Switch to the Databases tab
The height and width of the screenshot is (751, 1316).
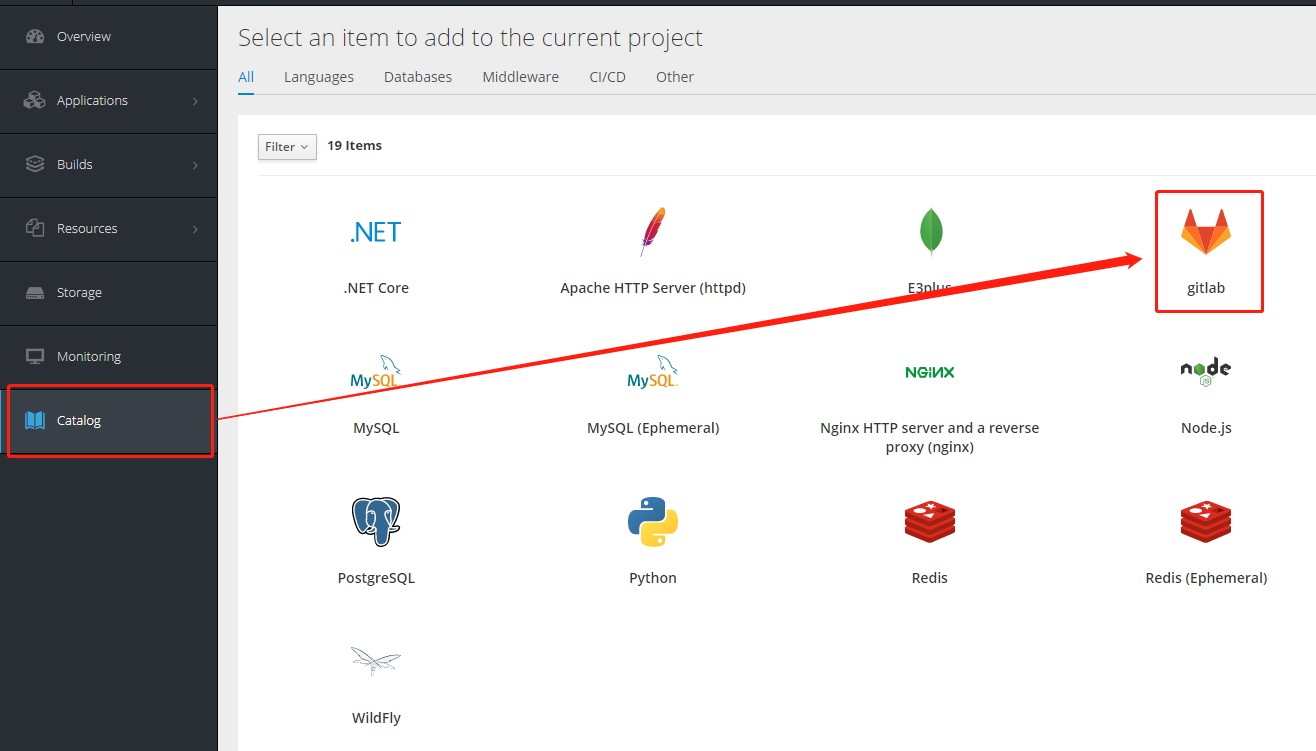pyautogui.click(x=418, y=77)
